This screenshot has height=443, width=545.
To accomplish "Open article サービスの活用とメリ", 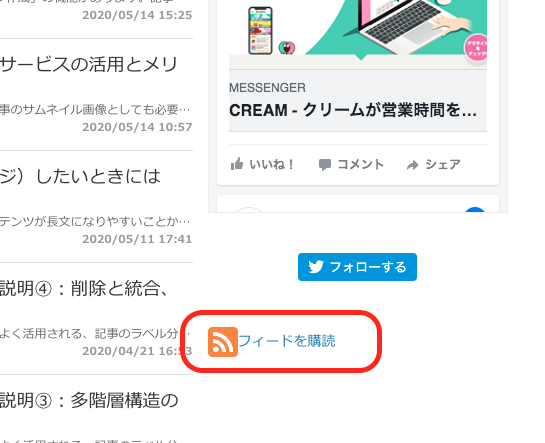I will click(89, 65).
